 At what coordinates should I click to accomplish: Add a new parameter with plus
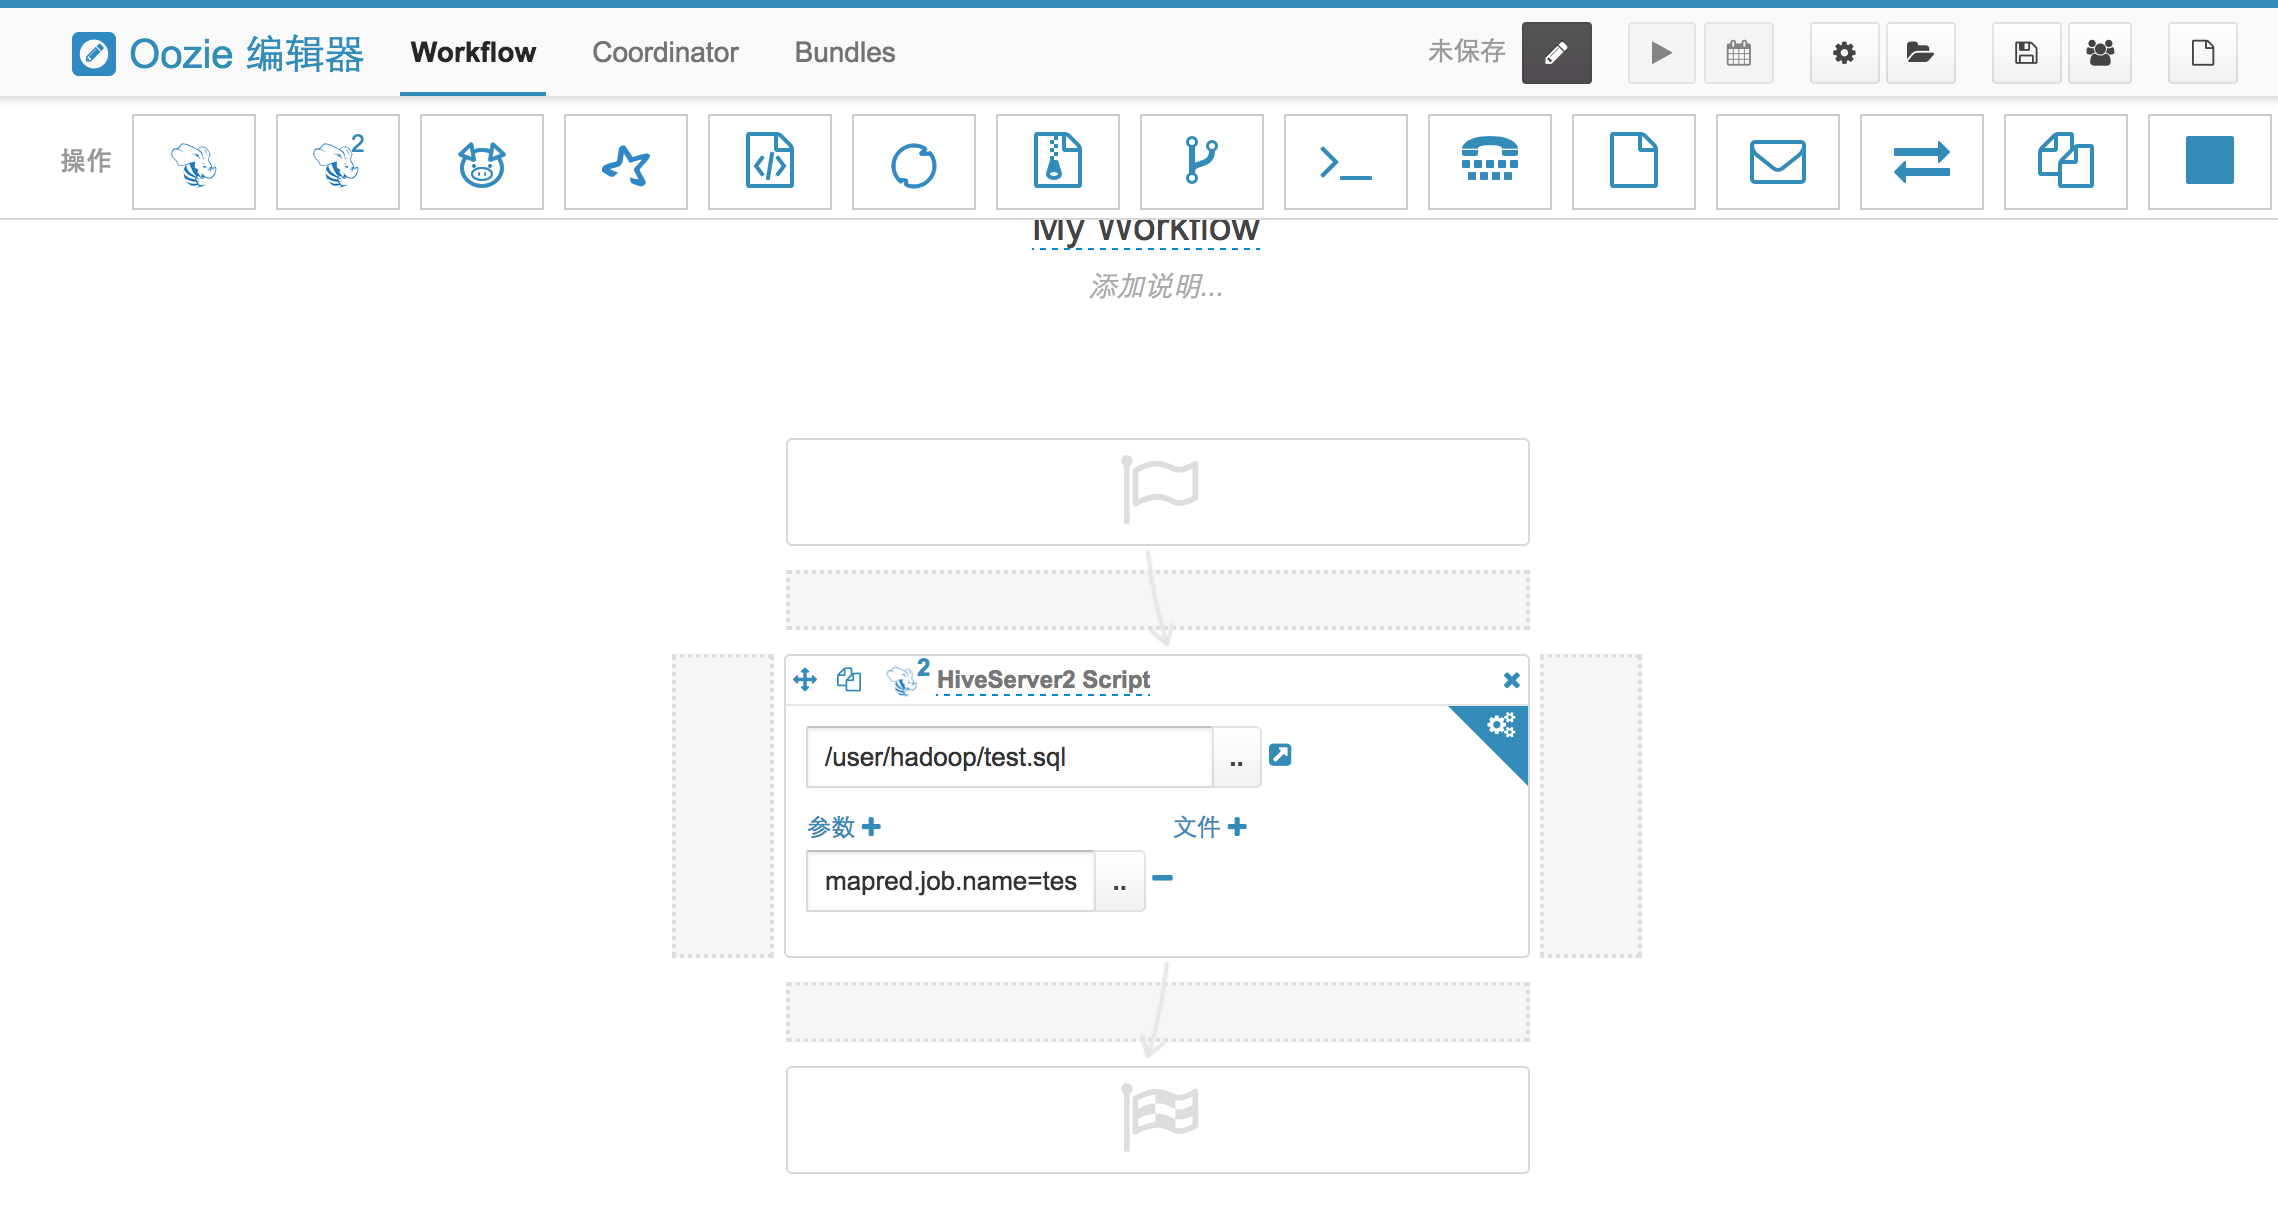[x=871, y=827]
